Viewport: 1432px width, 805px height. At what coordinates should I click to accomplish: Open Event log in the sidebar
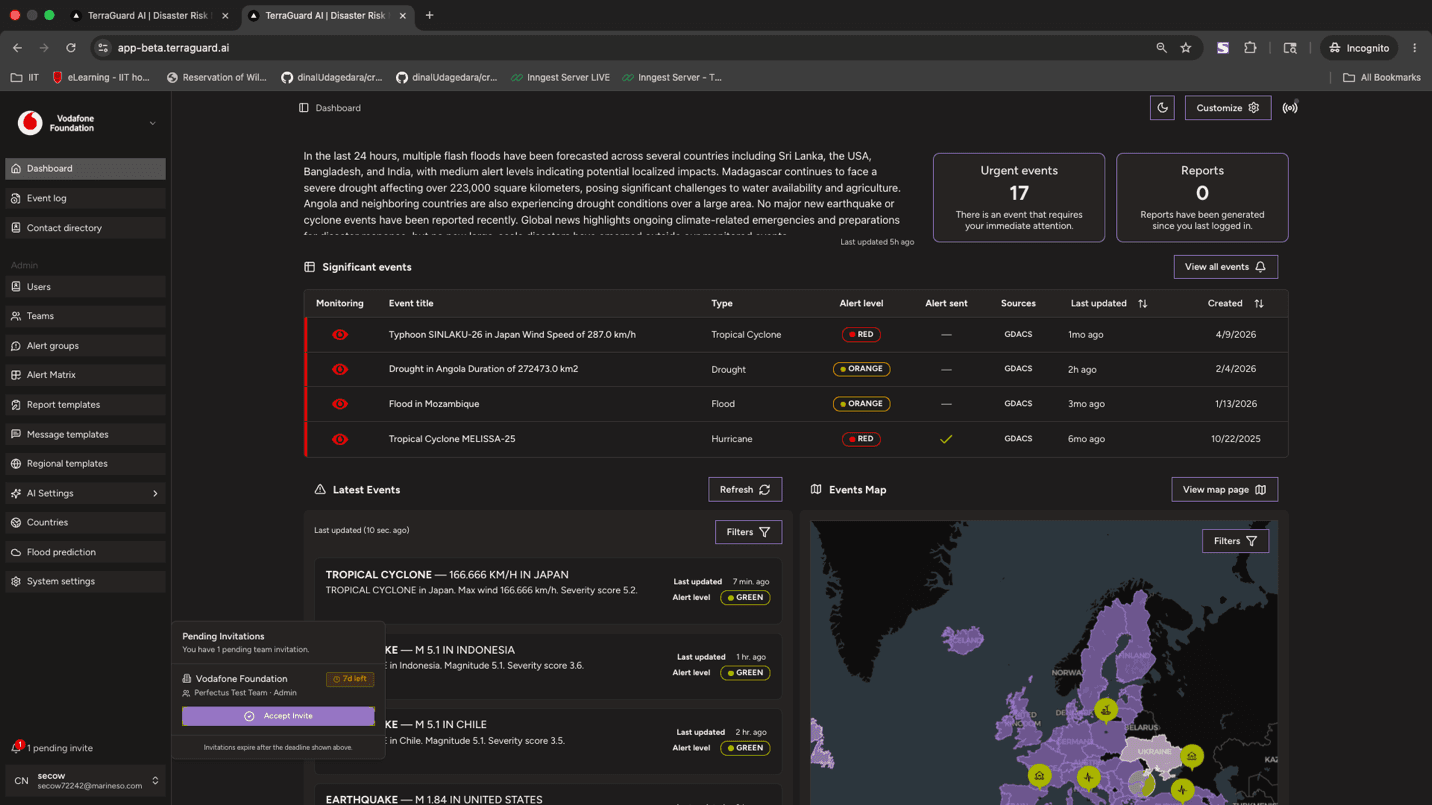pos(86,198)
